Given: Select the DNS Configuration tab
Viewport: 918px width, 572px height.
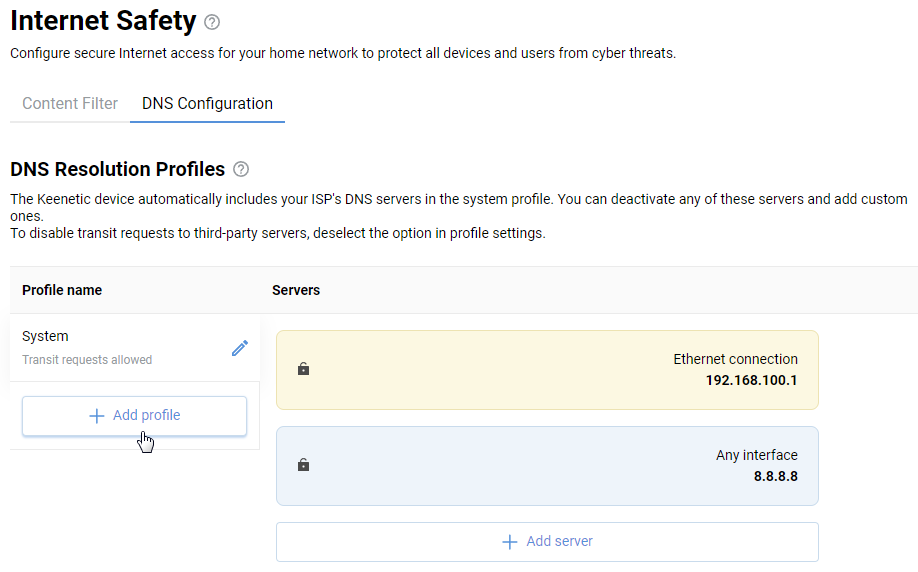Looking at the screenshot, I should click(207, 104).
